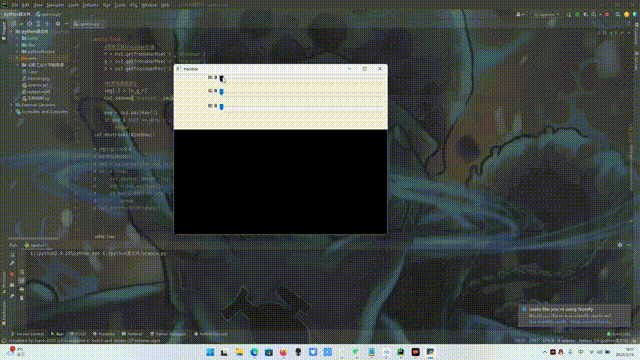Image resolution: width=640 pixels, height=360 pixels.
Task: Open the TODO tool tab
Action: (79, 334)
